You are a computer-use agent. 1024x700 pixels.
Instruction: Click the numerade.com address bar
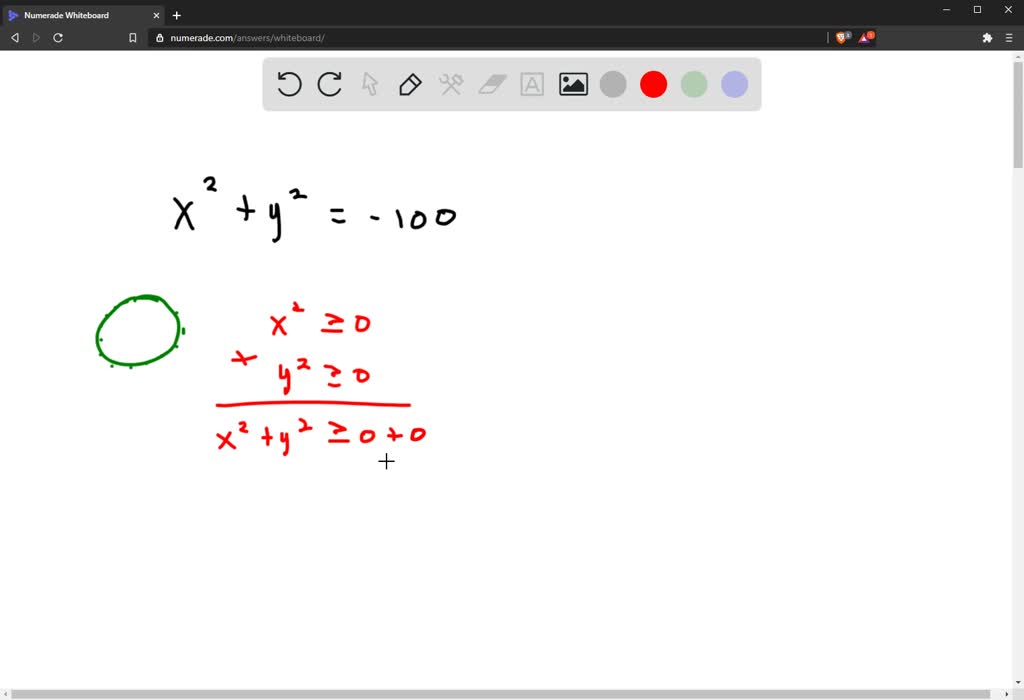[488, 38]
